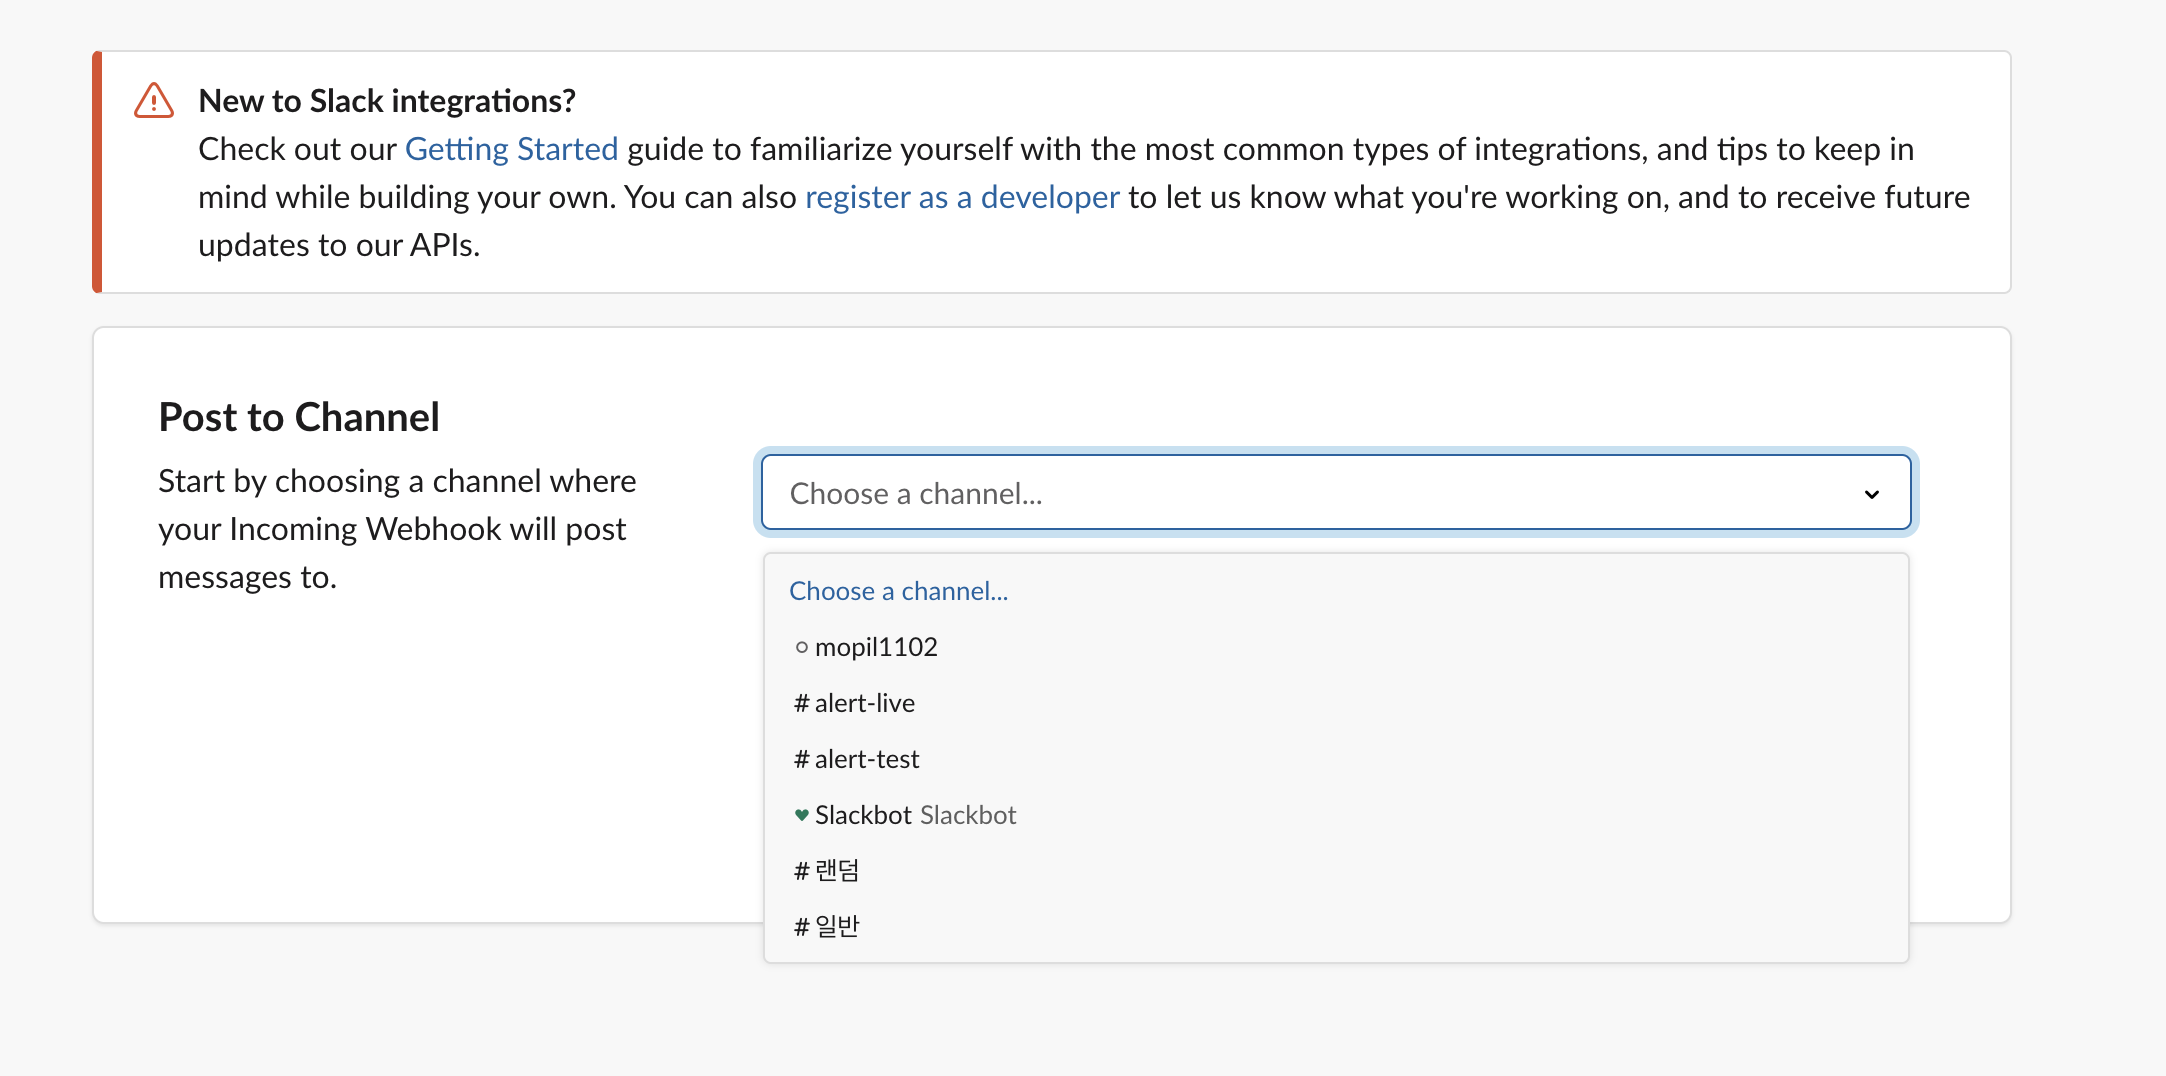The height and width of the screenshot is (1076, 2166).
Task: Click the 'New to Slack integrations?' heading
Action: (387, 101)
